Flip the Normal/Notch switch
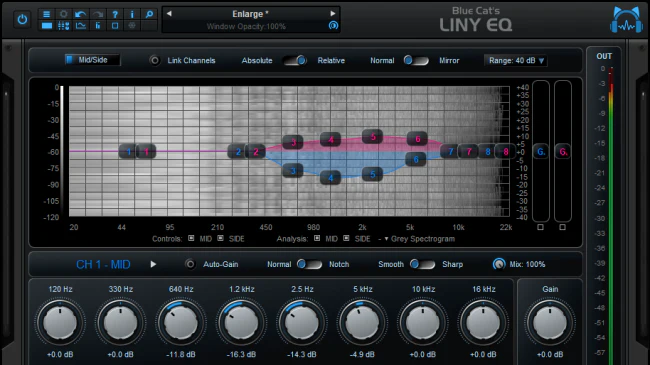 coord(309,264)
